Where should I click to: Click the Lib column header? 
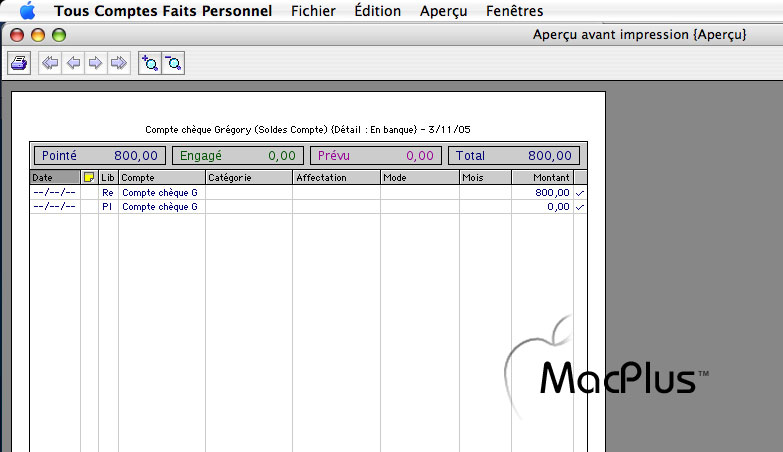[108, 177]
